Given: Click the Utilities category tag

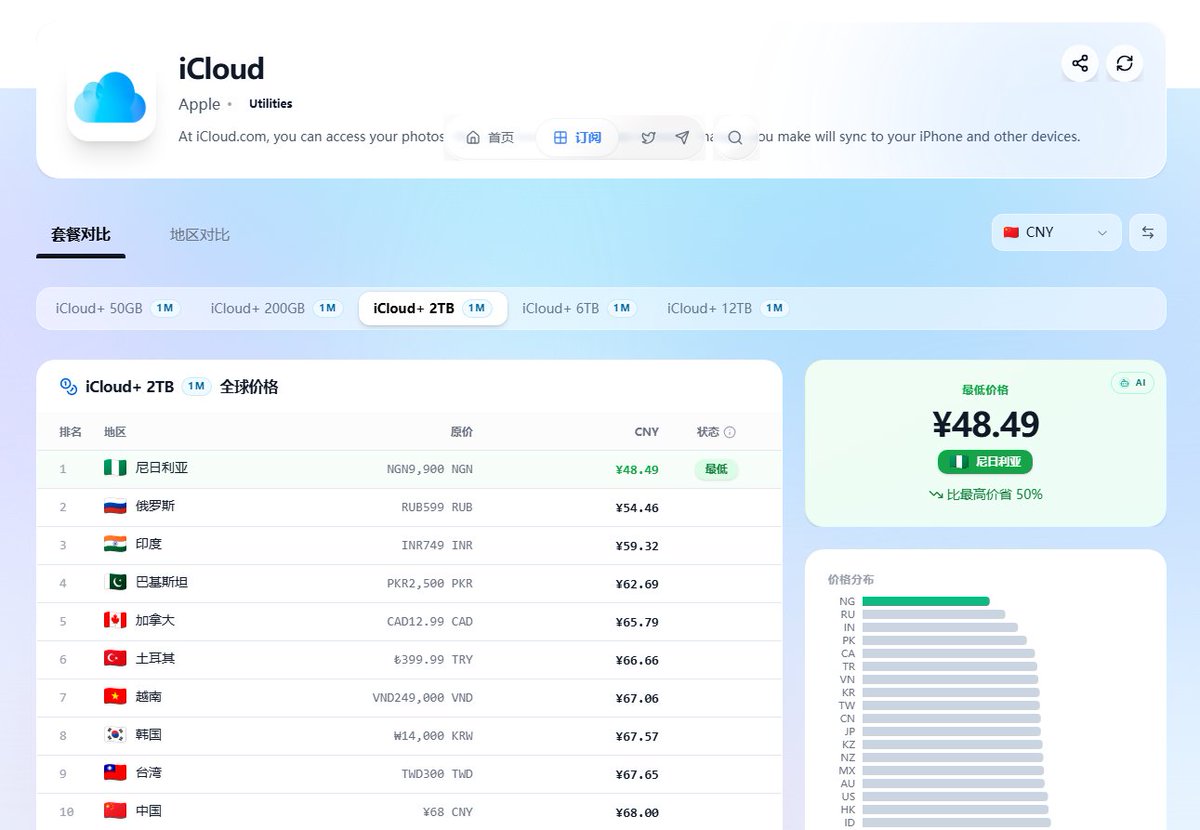Looking at the screenshot, I should [271, 104].
